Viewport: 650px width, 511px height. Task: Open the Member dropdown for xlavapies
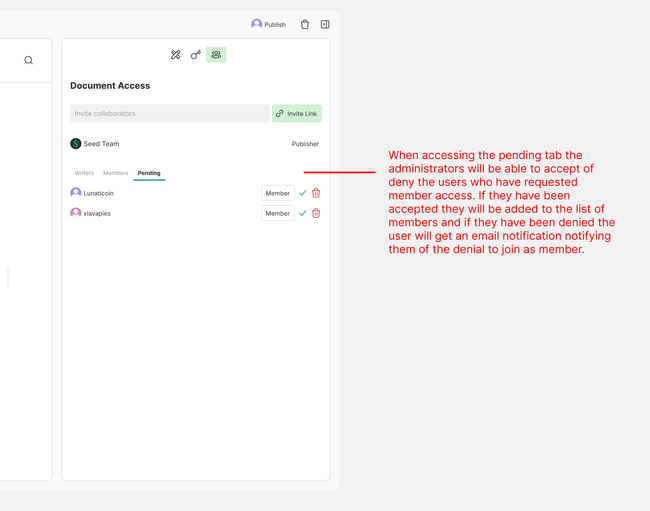click(x=277, y=213)
